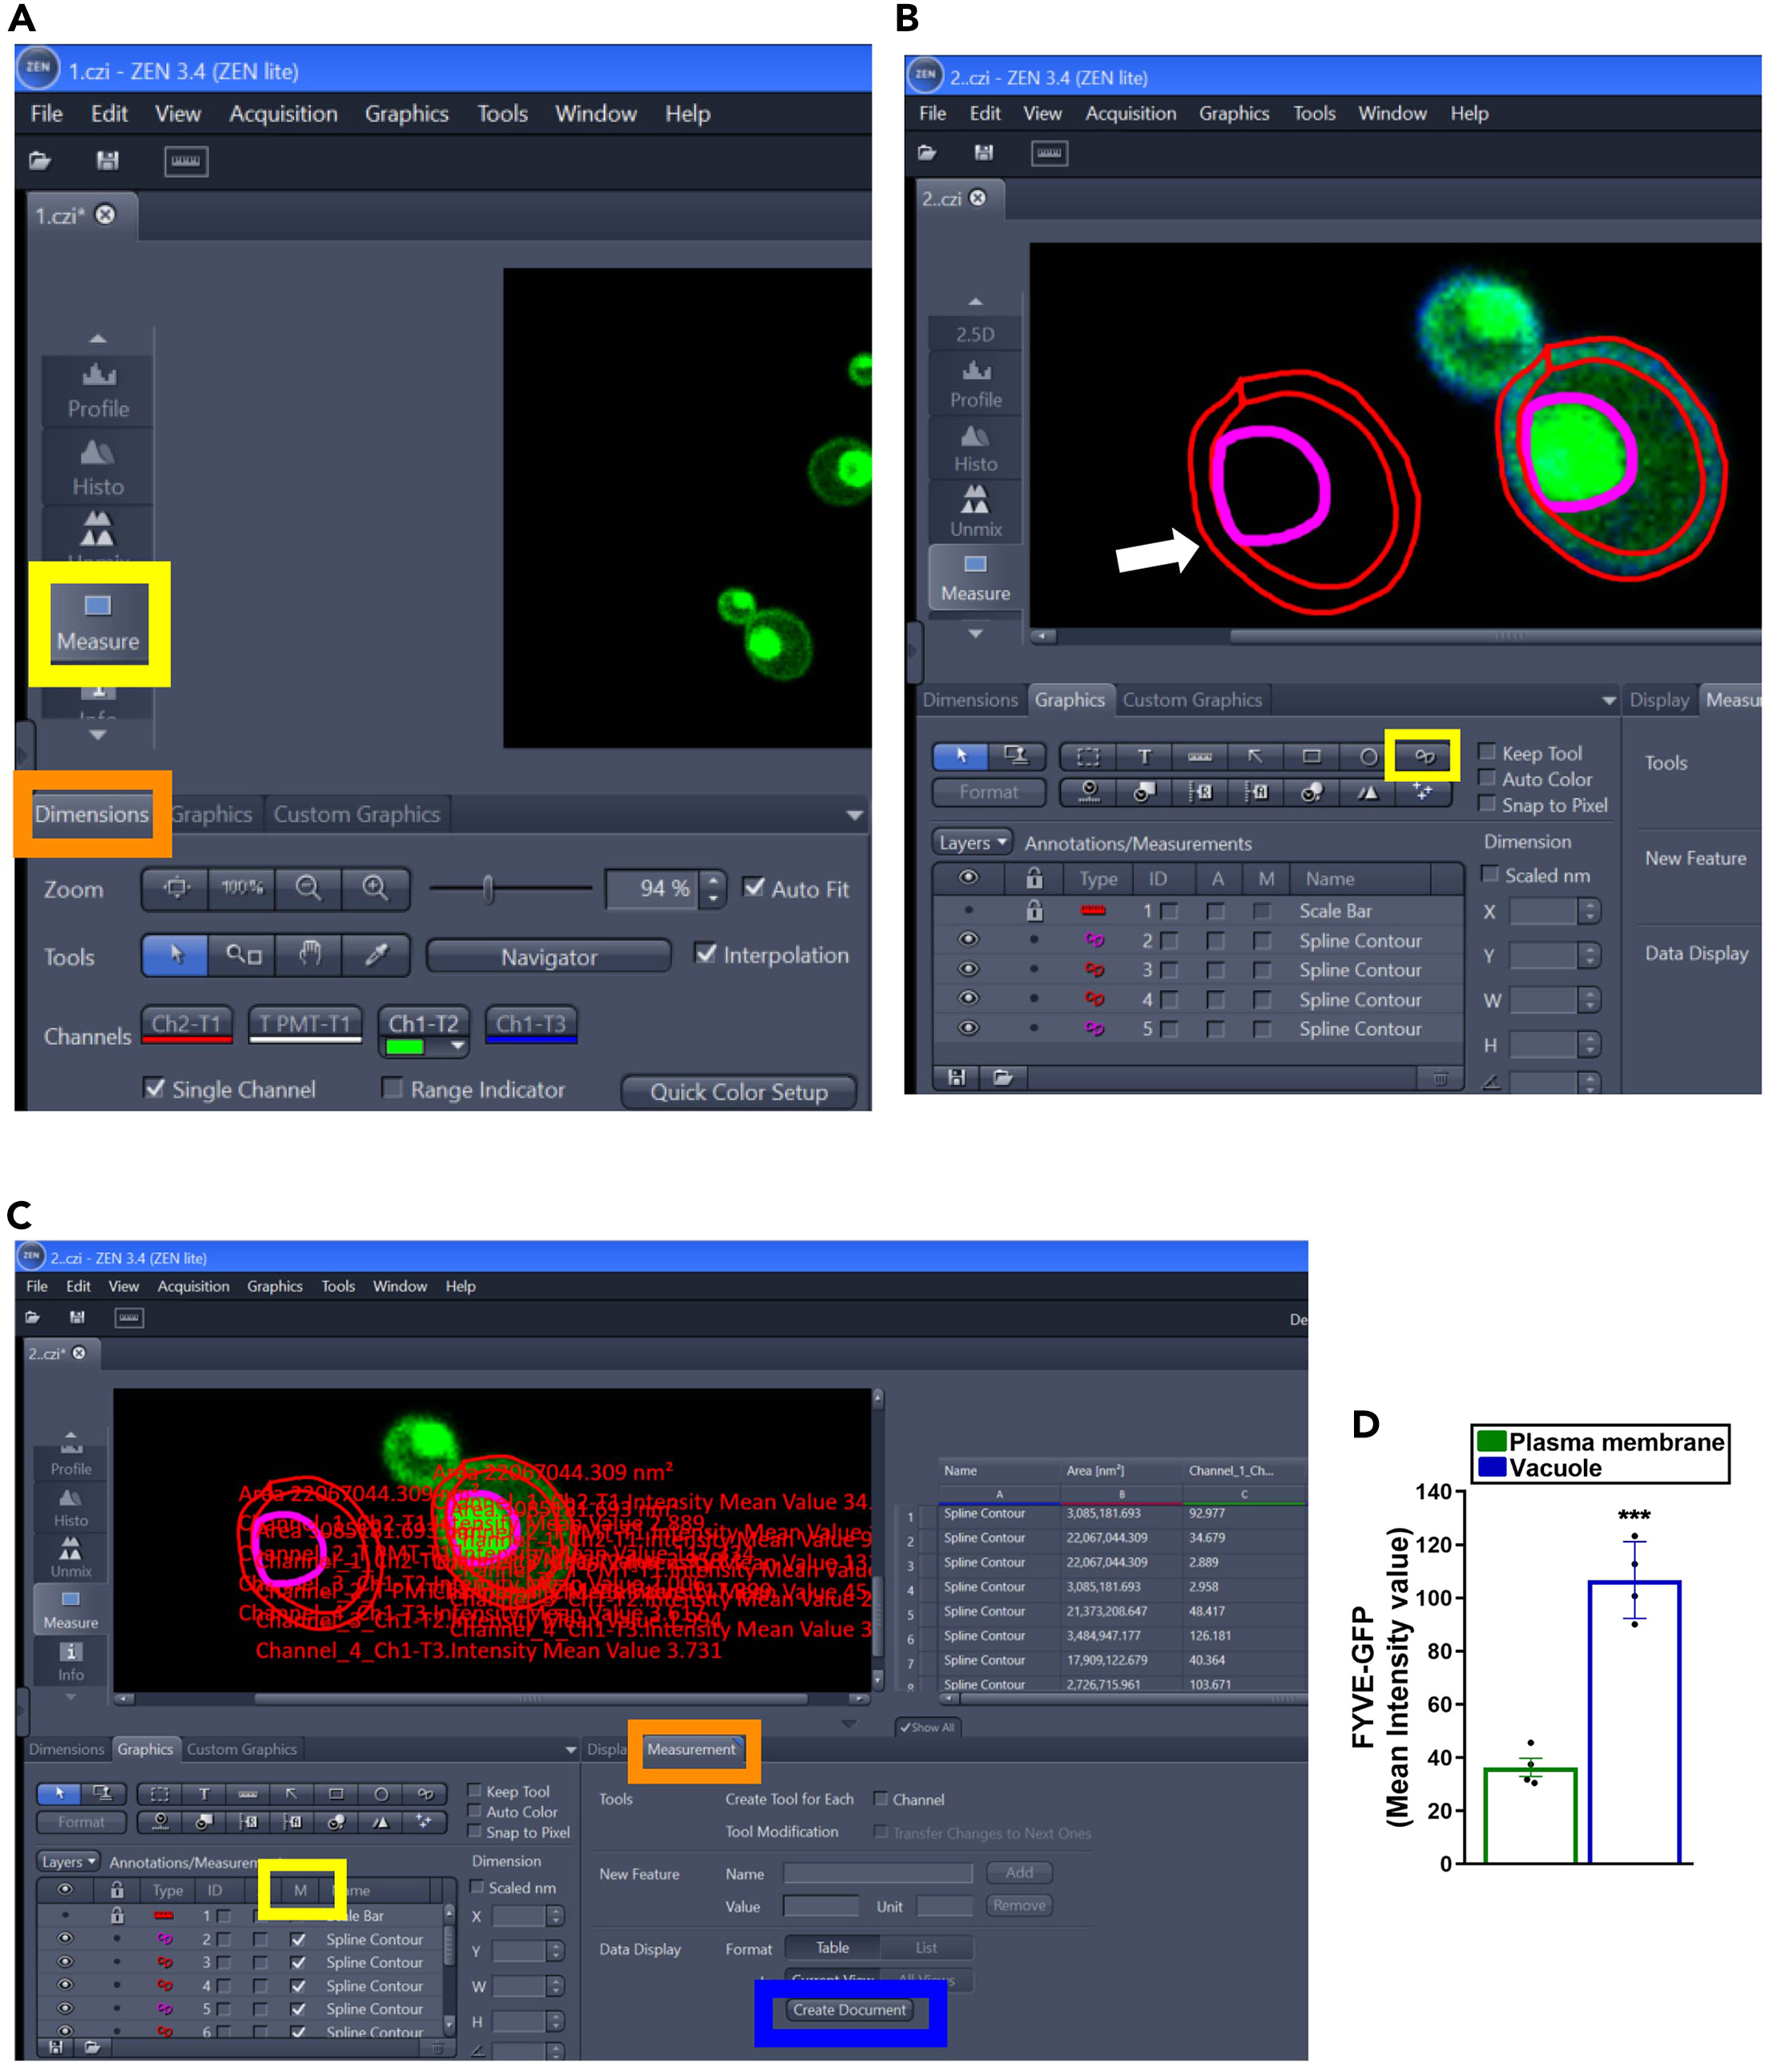Select the Text annotation tool
1769x2072 pixels.
point(1144,757)
